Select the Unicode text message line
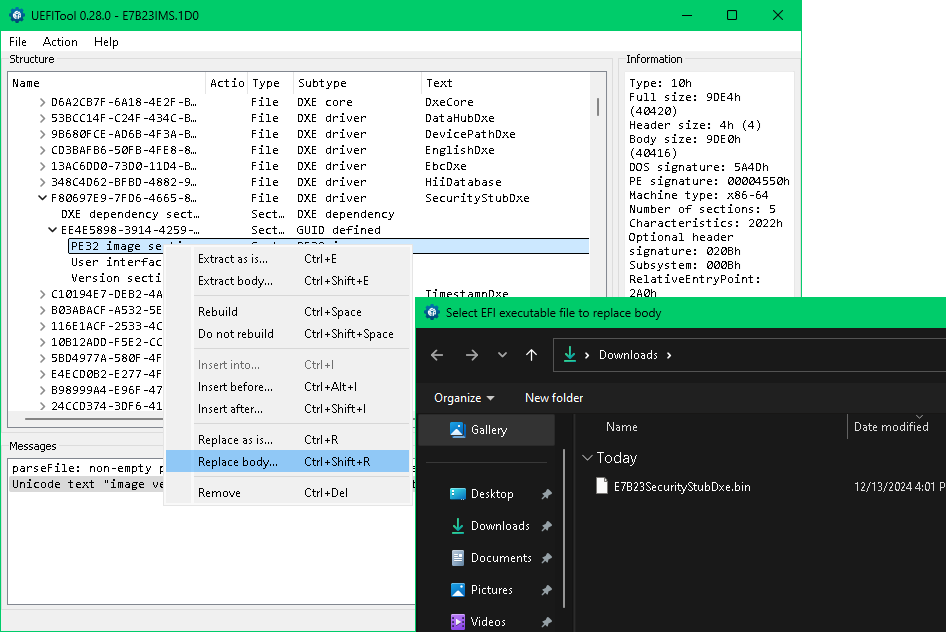This screenshot has width=946, height=632. click(x=87, y=484)
